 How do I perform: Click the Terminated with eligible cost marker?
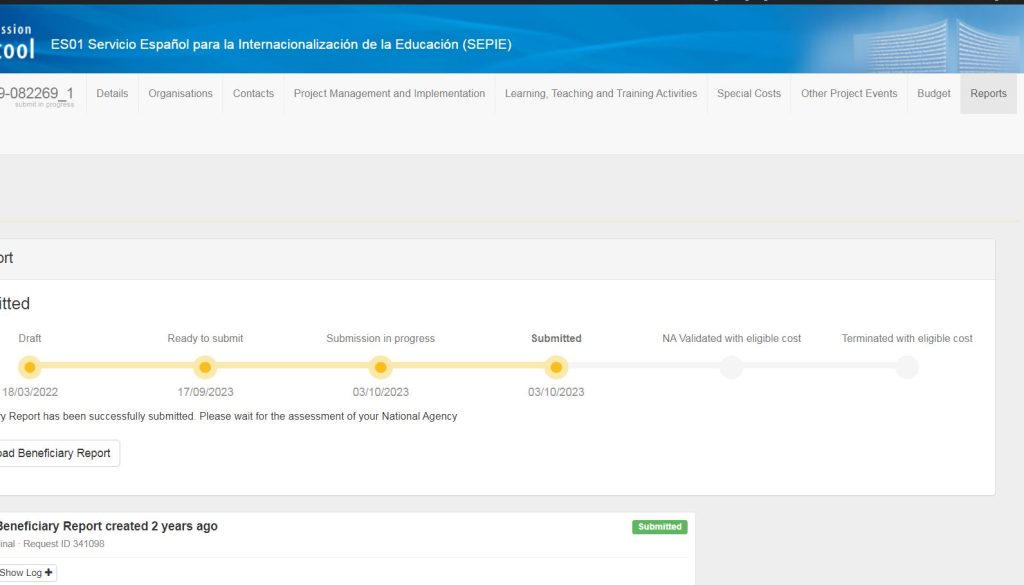907,368
